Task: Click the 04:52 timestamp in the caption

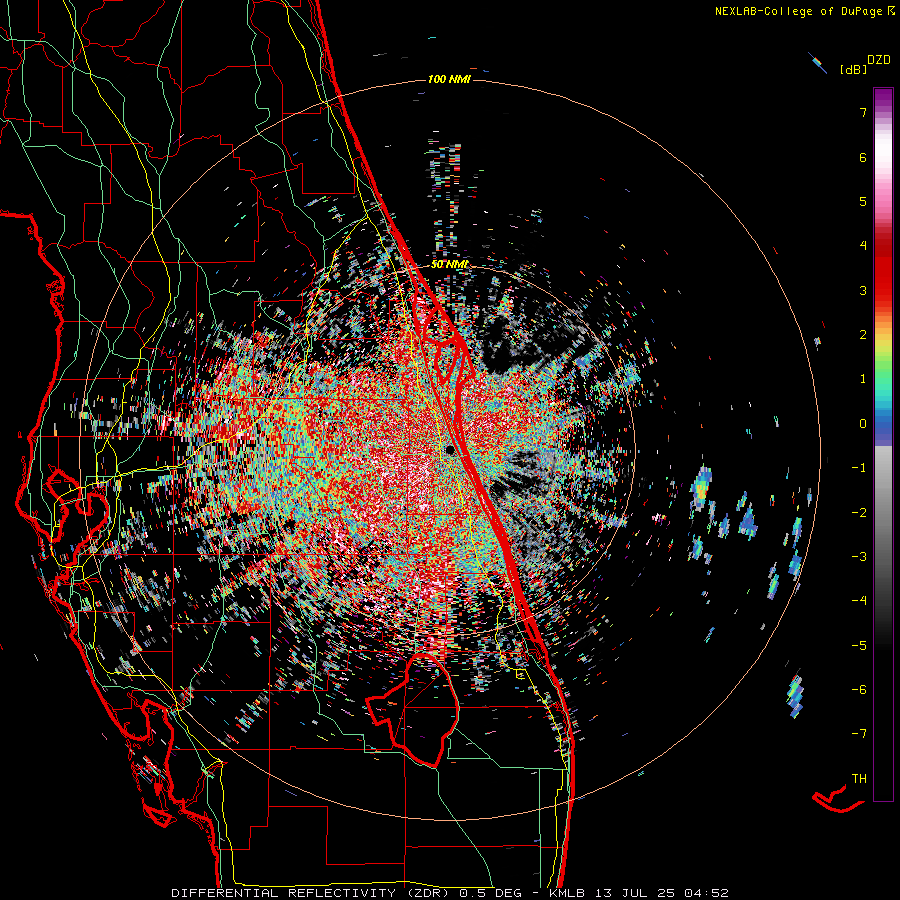Action: click(706, 893)
